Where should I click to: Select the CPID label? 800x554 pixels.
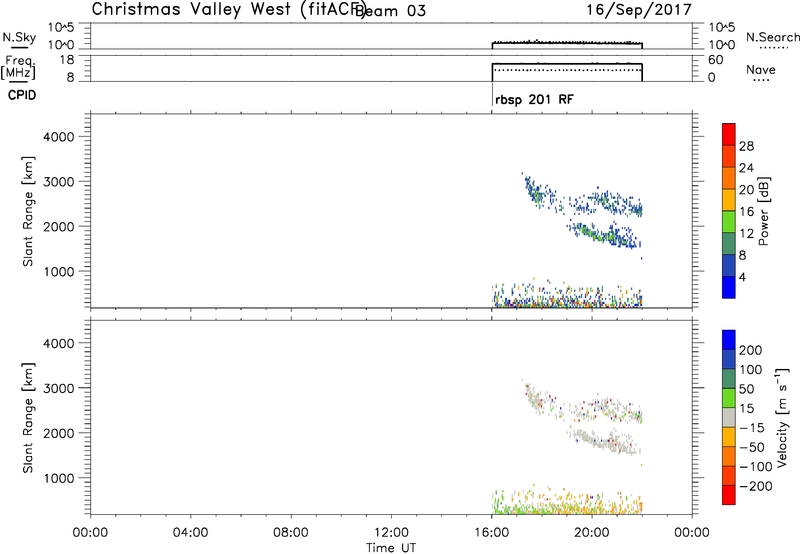click(22, 95)
